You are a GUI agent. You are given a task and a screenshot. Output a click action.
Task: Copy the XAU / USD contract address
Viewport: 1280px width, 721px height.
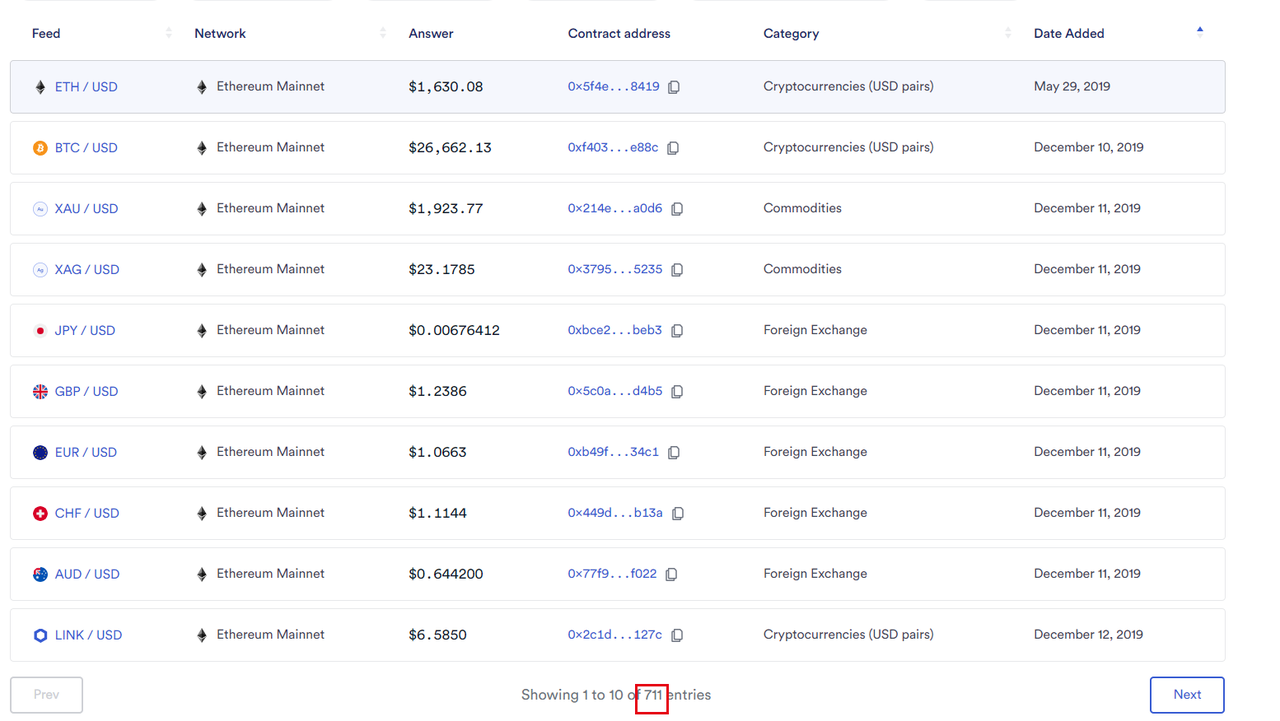(677, 209)
